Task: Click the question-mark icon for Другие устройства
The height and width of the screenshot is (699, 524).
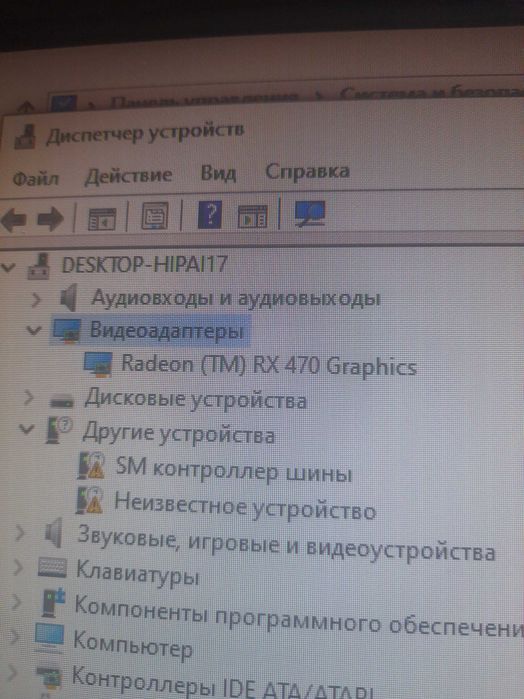Action: [58, 430]
